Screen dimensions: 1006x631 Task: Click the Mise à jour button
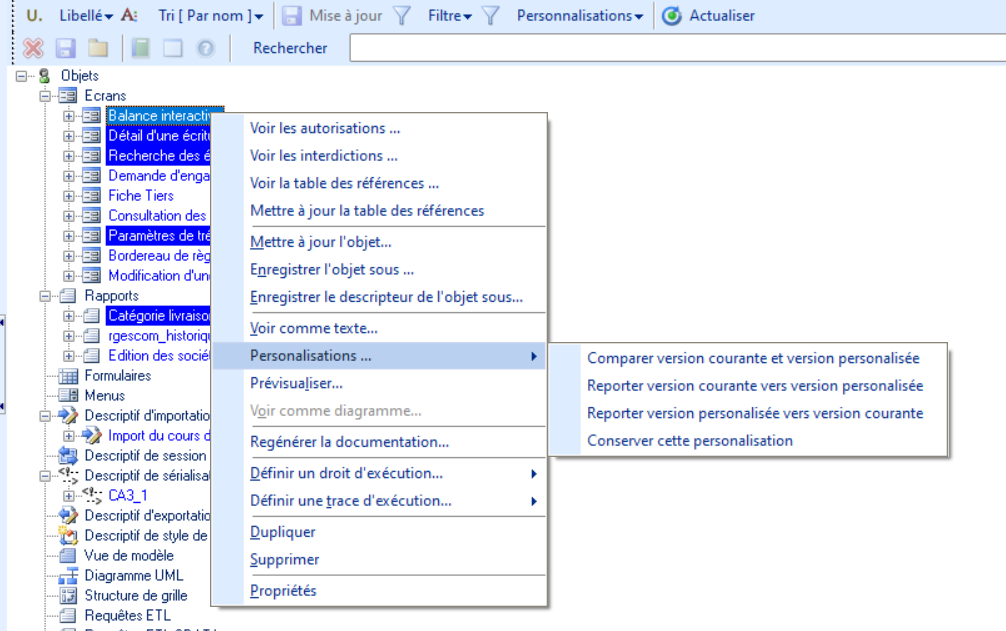coord(334,15)
